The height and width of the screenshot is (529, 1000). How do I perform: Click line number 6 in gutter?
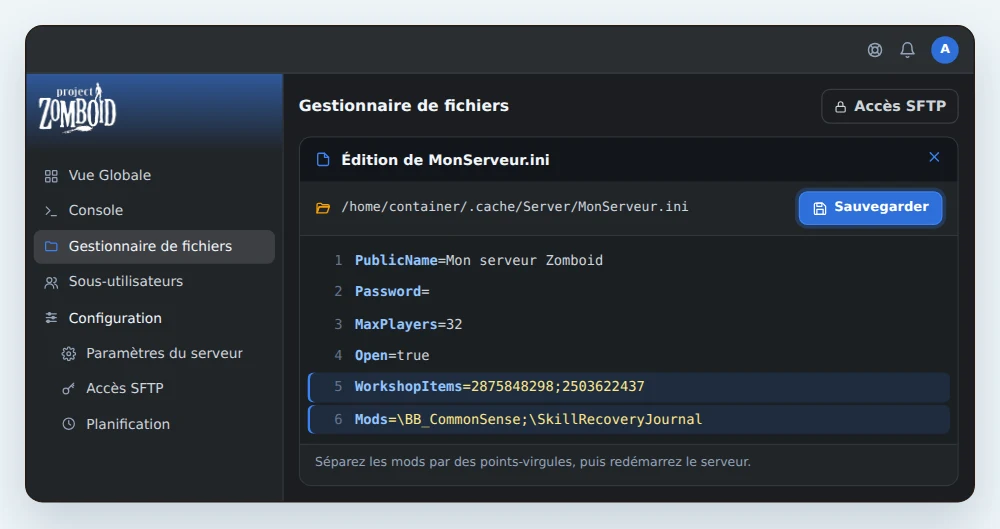tap(338, 420)
